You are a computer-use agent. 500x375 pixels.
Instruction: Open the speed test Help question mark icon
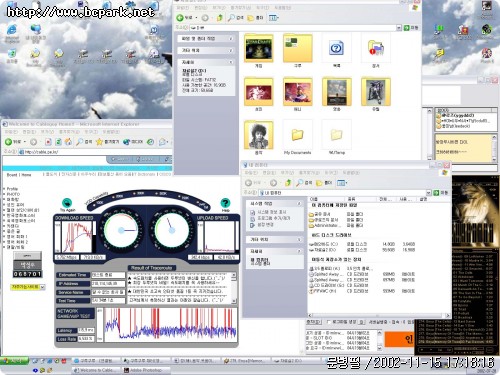225,203
